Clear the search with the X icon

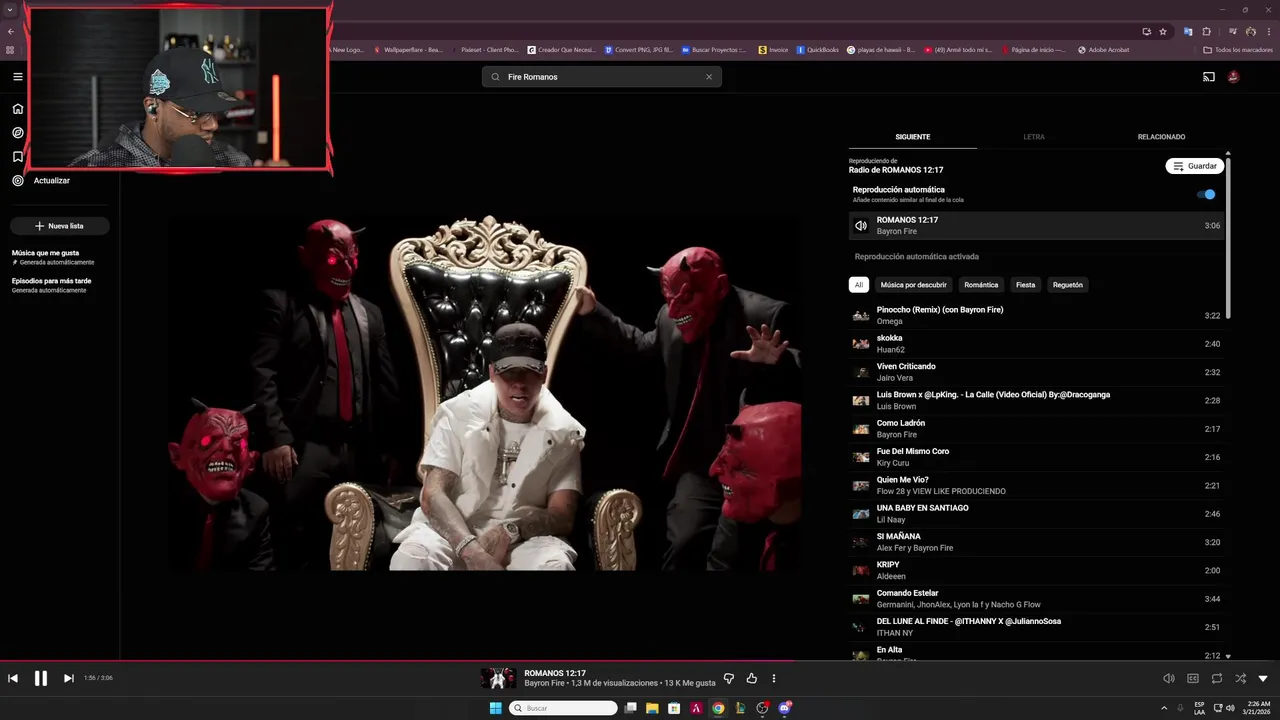pyautogui.click(x=709, y=77)
